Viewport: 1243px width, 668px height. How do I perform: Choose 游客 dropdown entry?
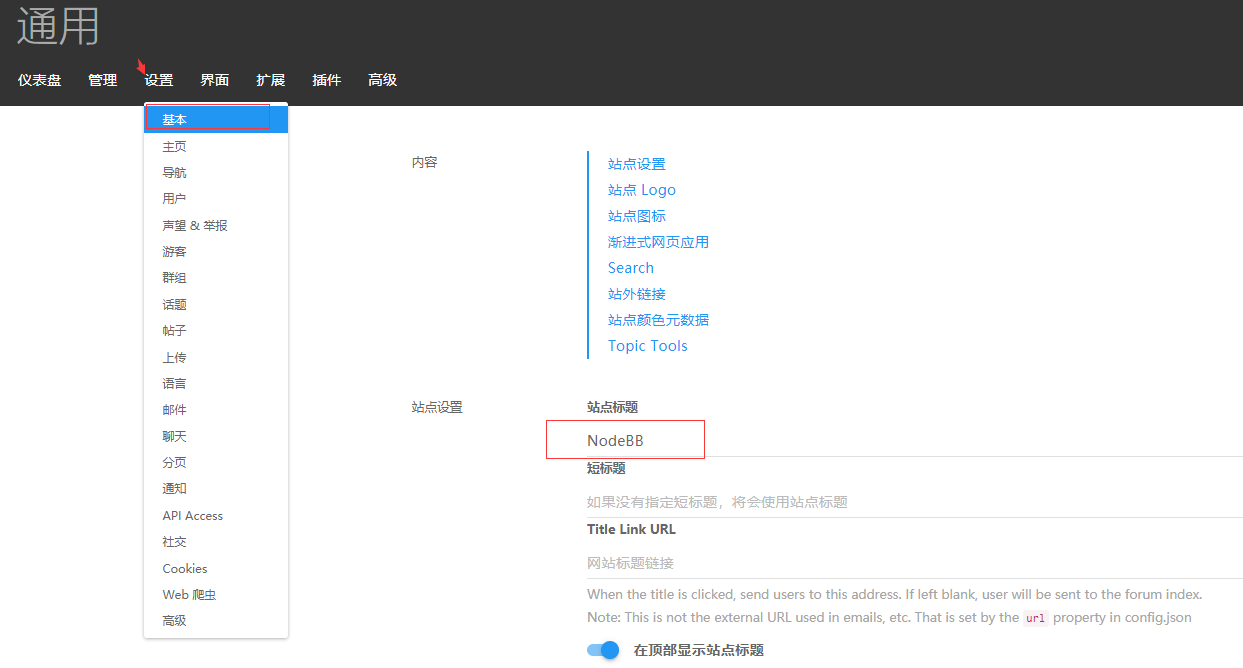(x=216, y=251)
